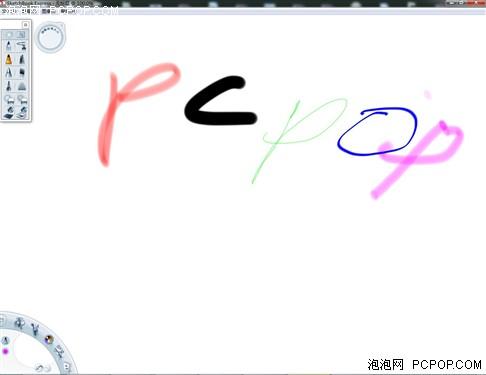Image resolution: width=486 pixels, height=375 pixels.
Task: Close the floating brush palette
Action: click(x=25, y=25)
